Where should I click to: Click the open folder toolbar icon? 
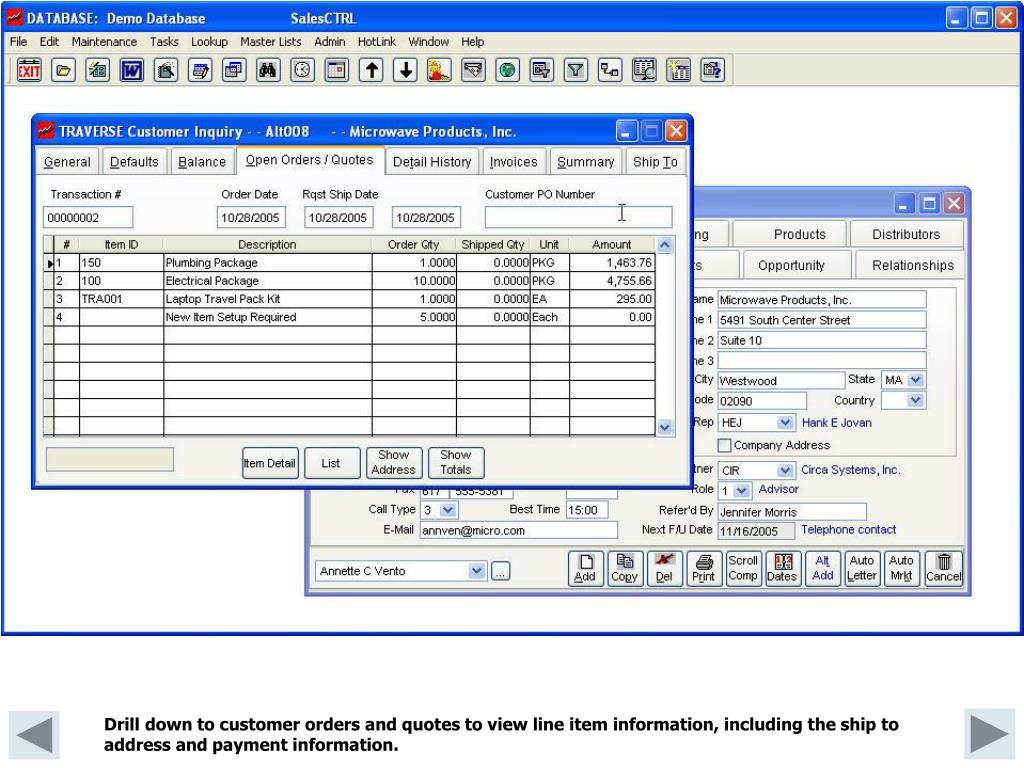click(x=63, y=70)
